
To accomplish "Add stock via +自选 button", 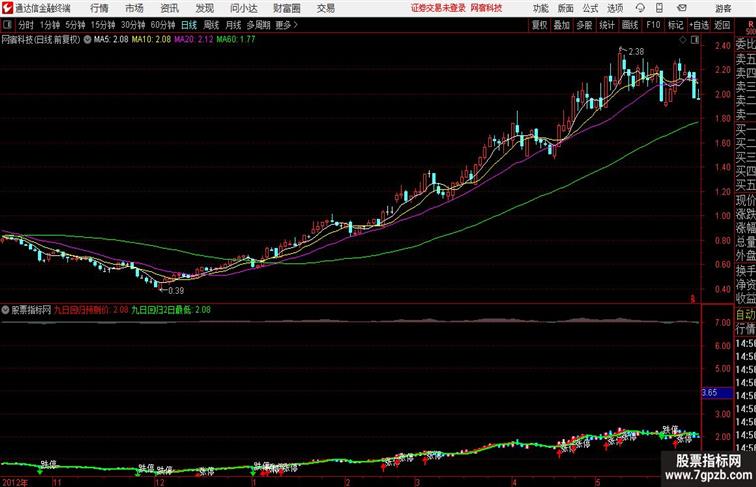I will click(699, 25).
